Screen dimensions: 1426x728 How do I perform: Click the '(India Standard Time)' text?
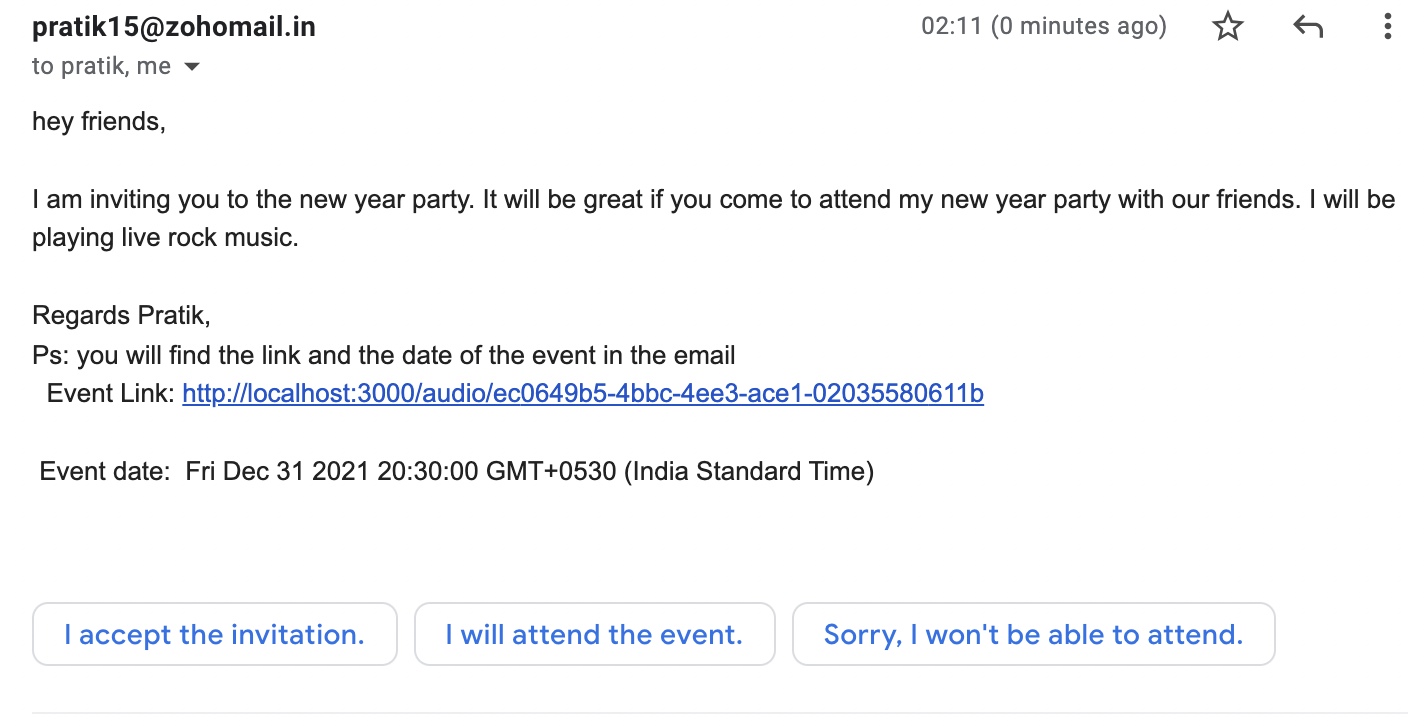pyautogui.click(x=749, y=471)
